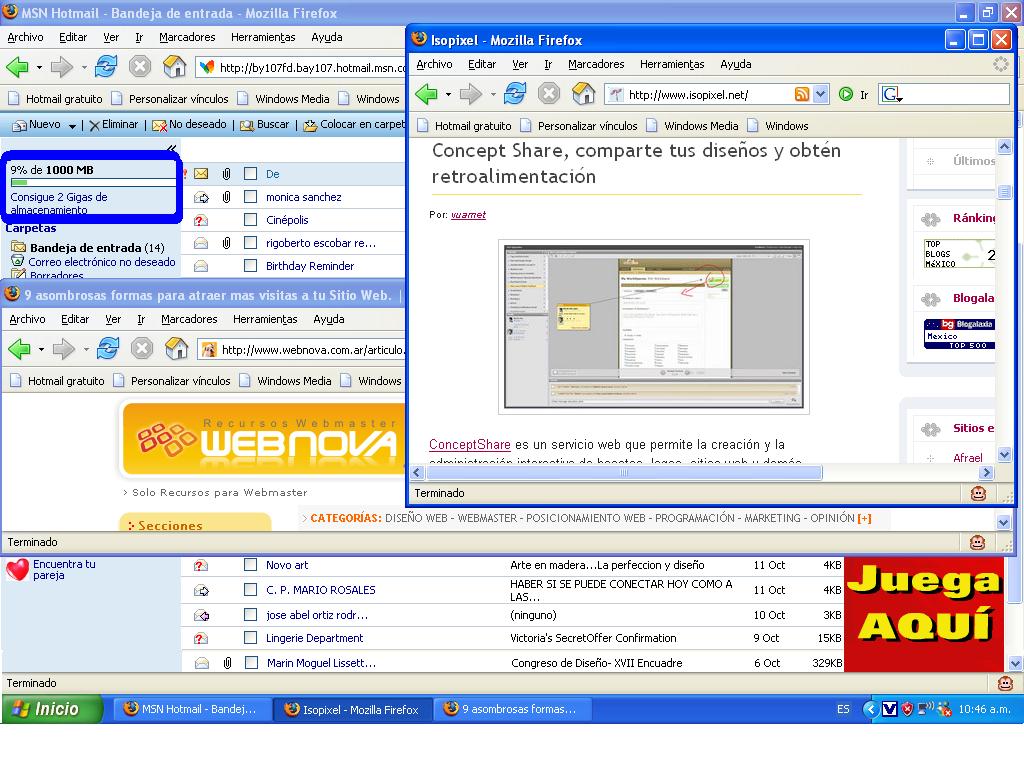Click the forward arrow in Isopixel window
Image resolution: width=1024 pixels, height=768 pixels.
(470, 94)
